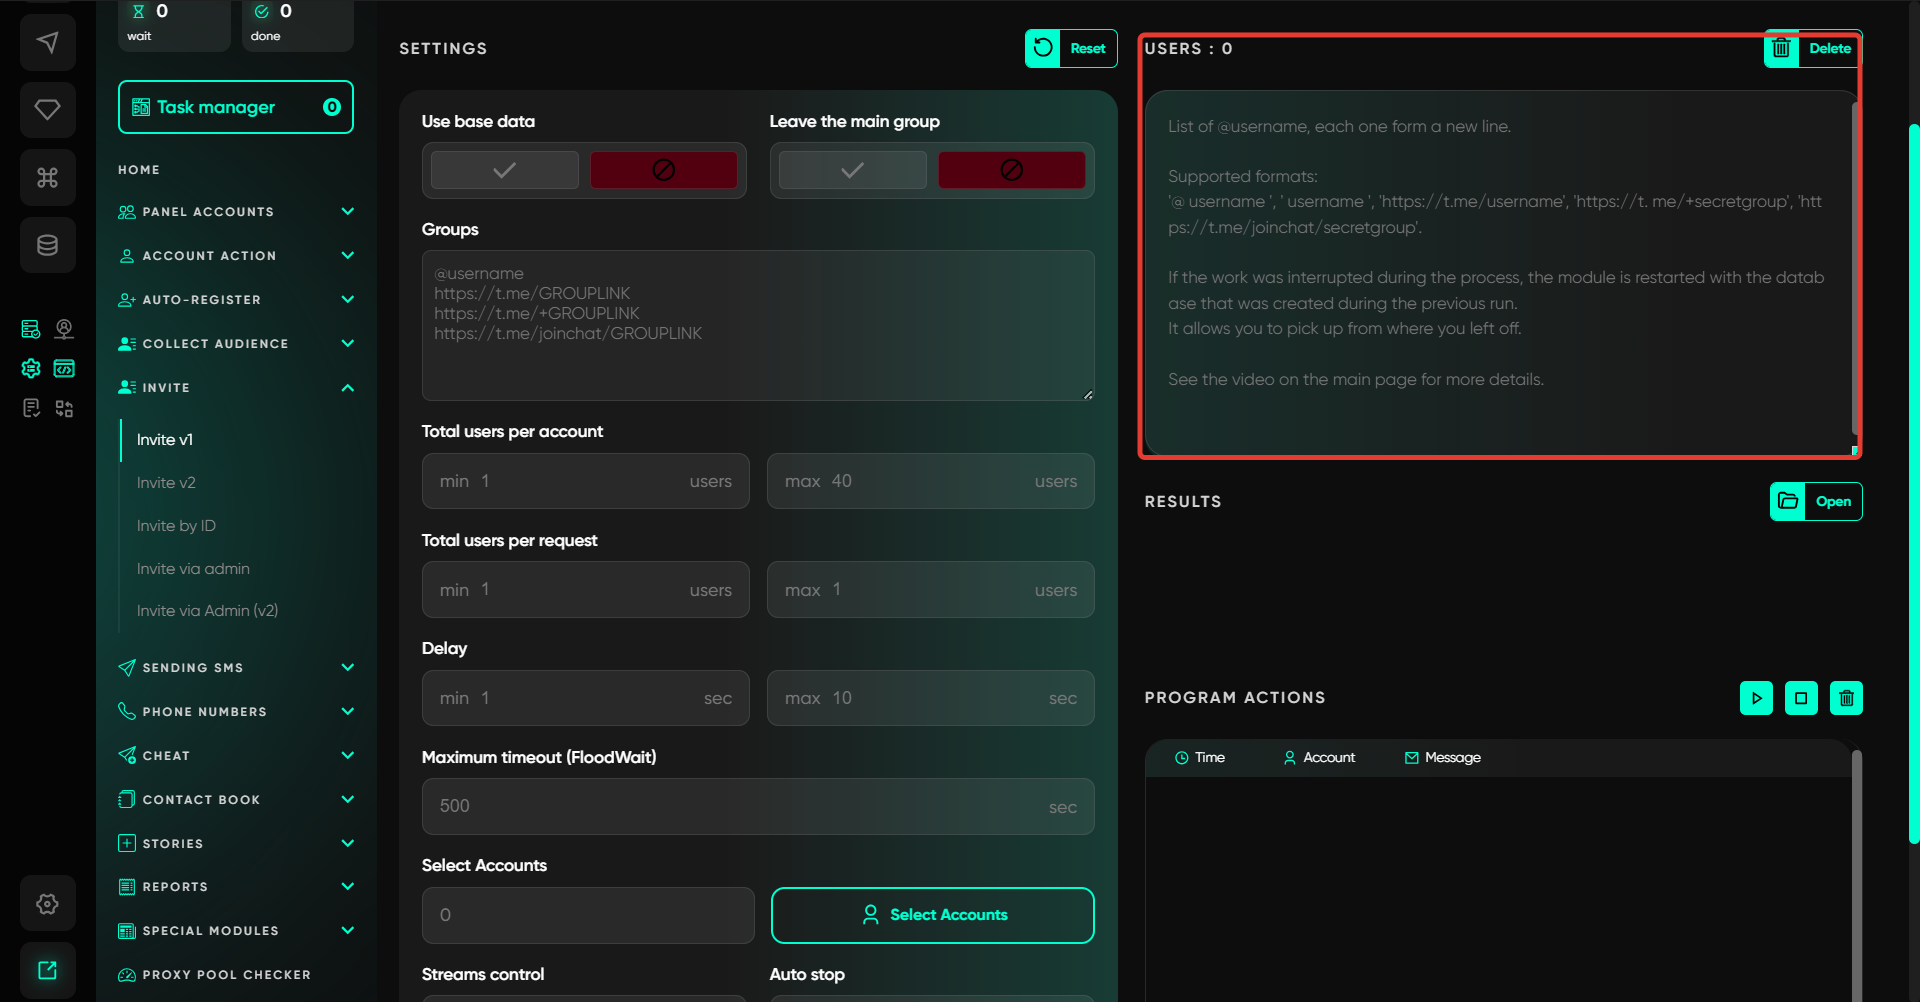Screen dimensions: 1920x1002
Task: Enable Leave the main group checkmark
Action: [852, 170]
